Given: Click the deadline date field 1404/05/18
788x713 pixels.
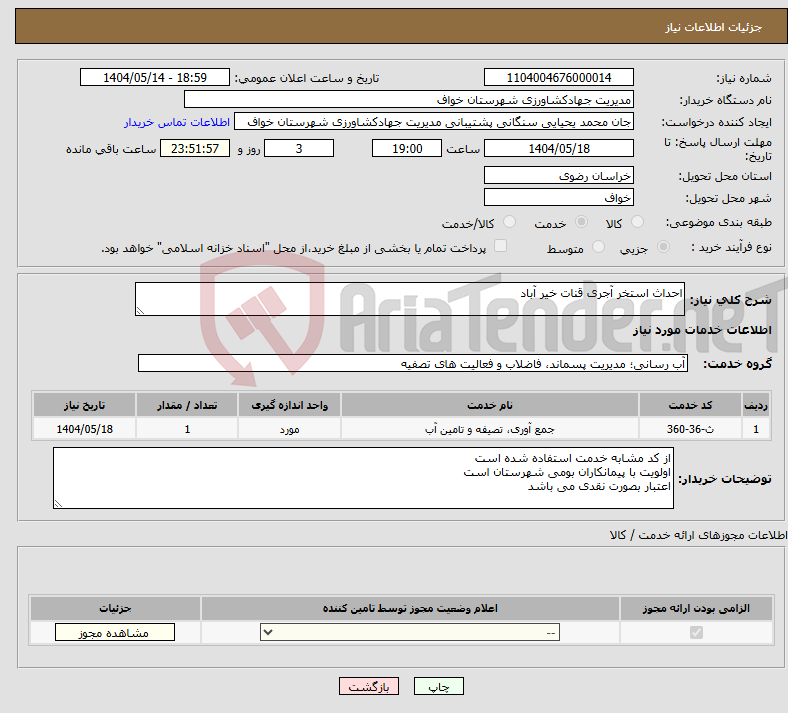Looking at the screenshot, I should pyautogui.click(x=559, y=148).
